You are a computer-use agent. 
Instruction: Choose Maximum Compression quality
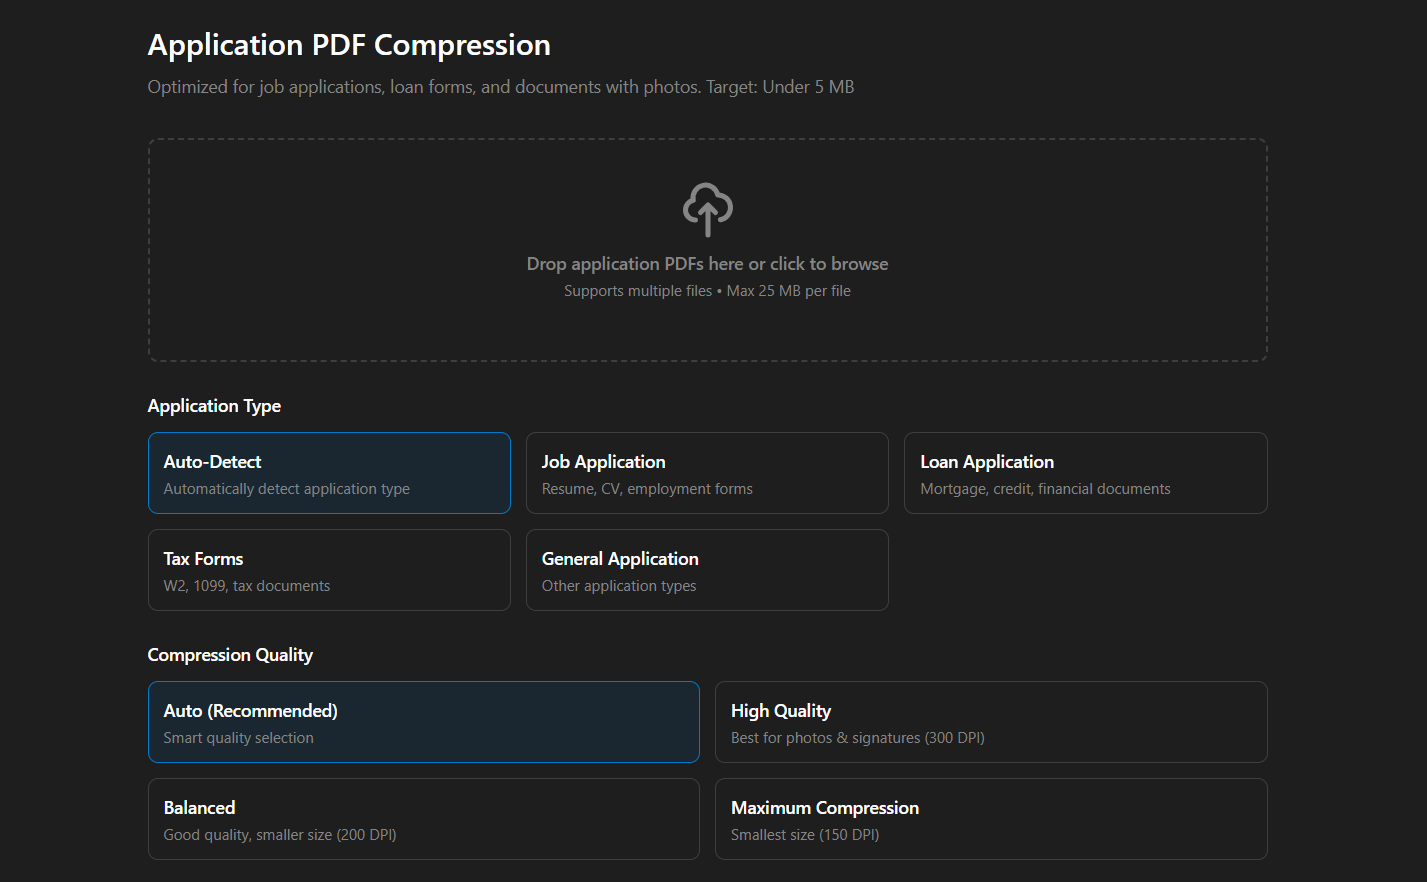coord(990,819)
